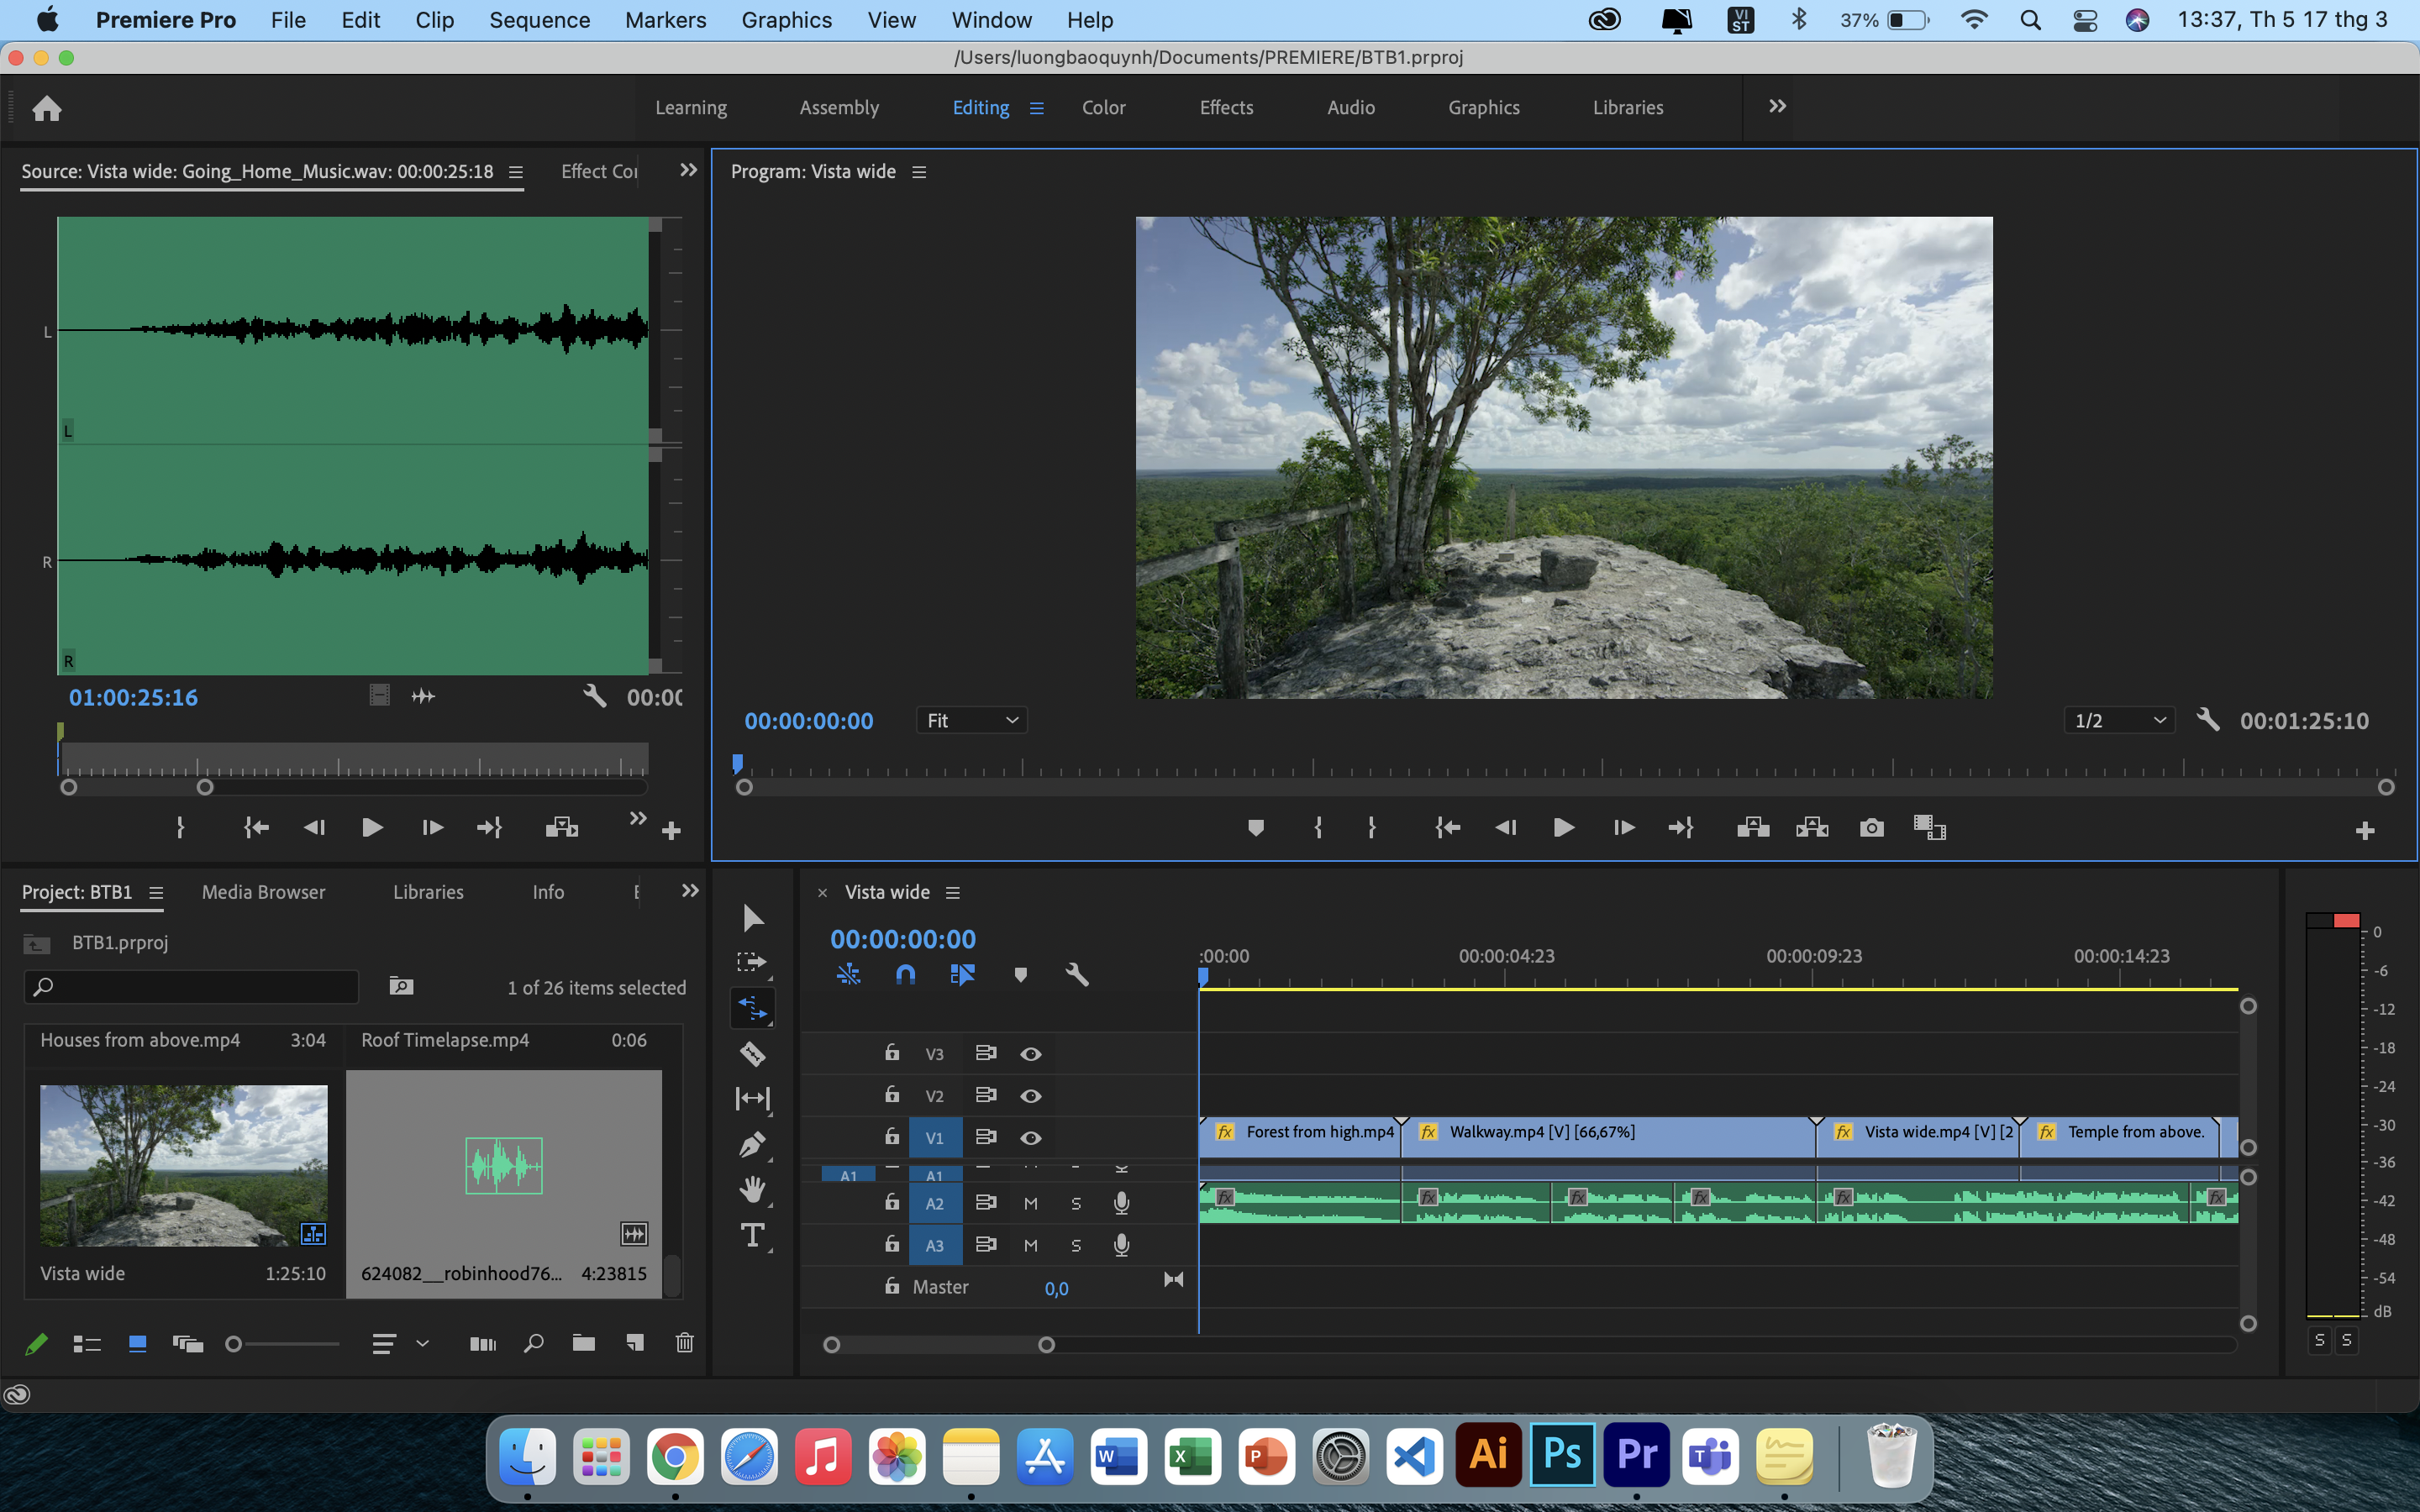Open the Fit zoom level dropdown
The image size is (2420, 1512).
click(972, 720)
